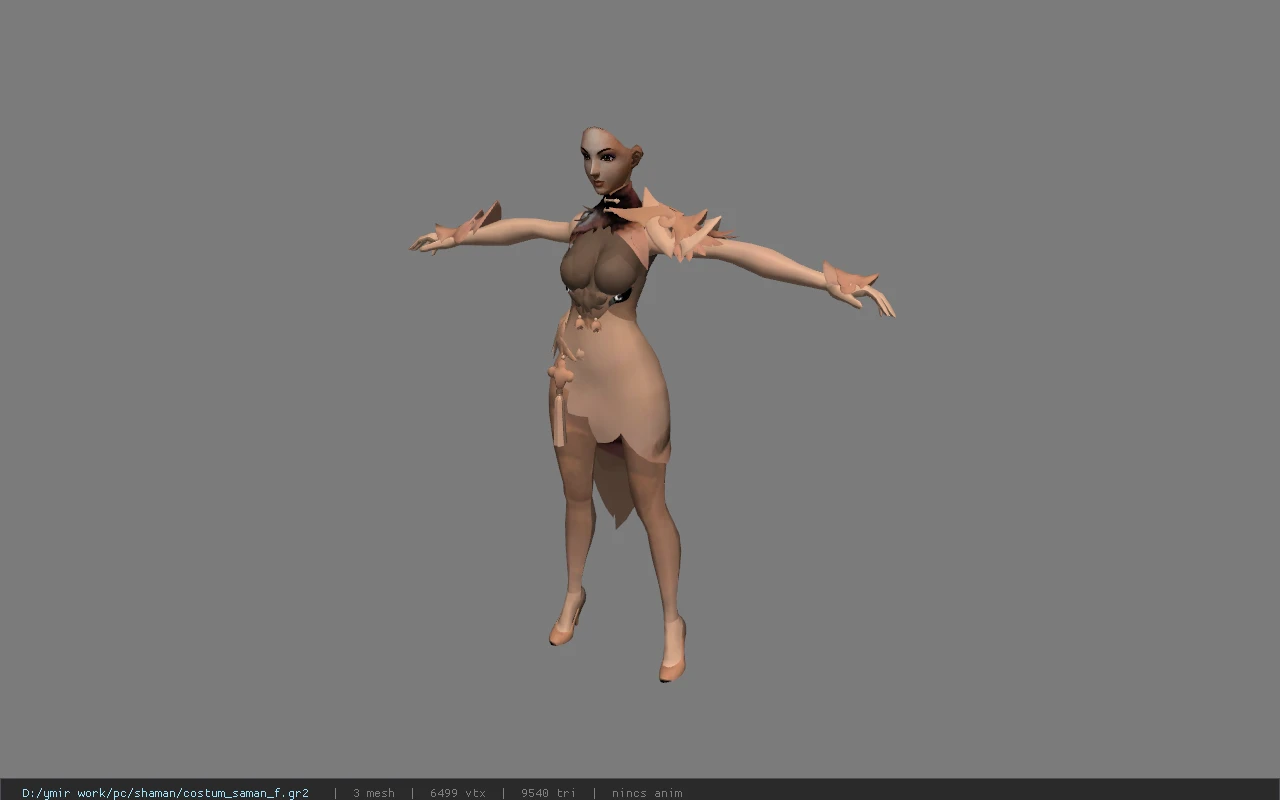
Task: Click the "6499 vtx" vertex count
Action: coord(458,793)
